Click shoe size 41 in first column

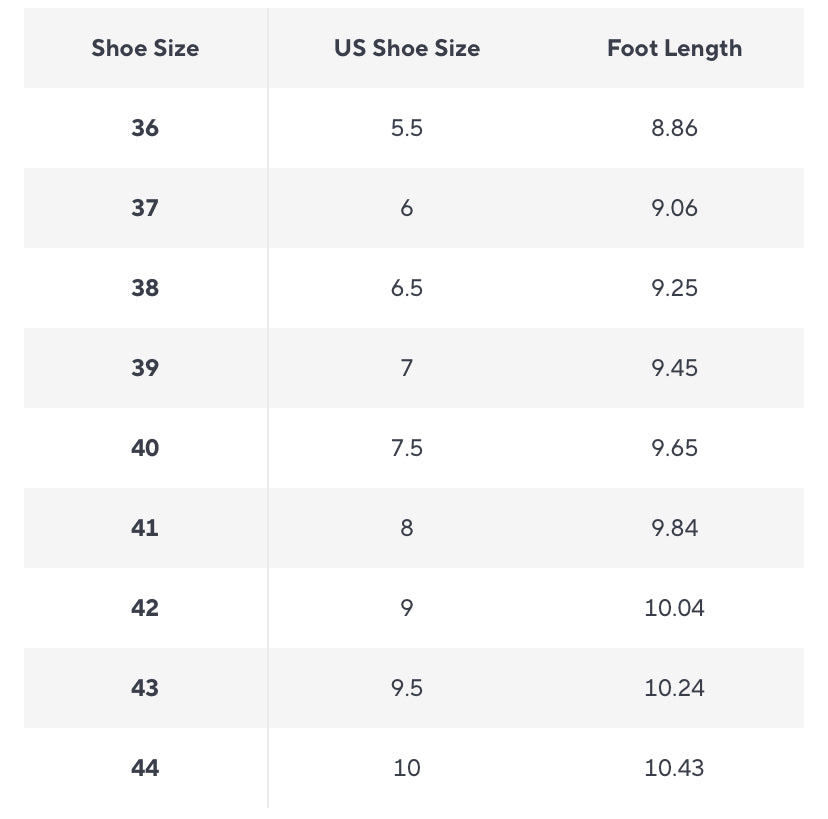(145, 528)
